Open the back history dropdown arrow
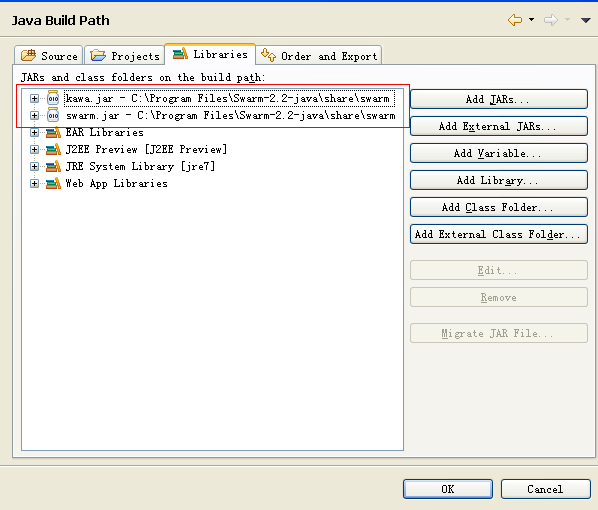598x510 pixels. (x=531, y=19)
